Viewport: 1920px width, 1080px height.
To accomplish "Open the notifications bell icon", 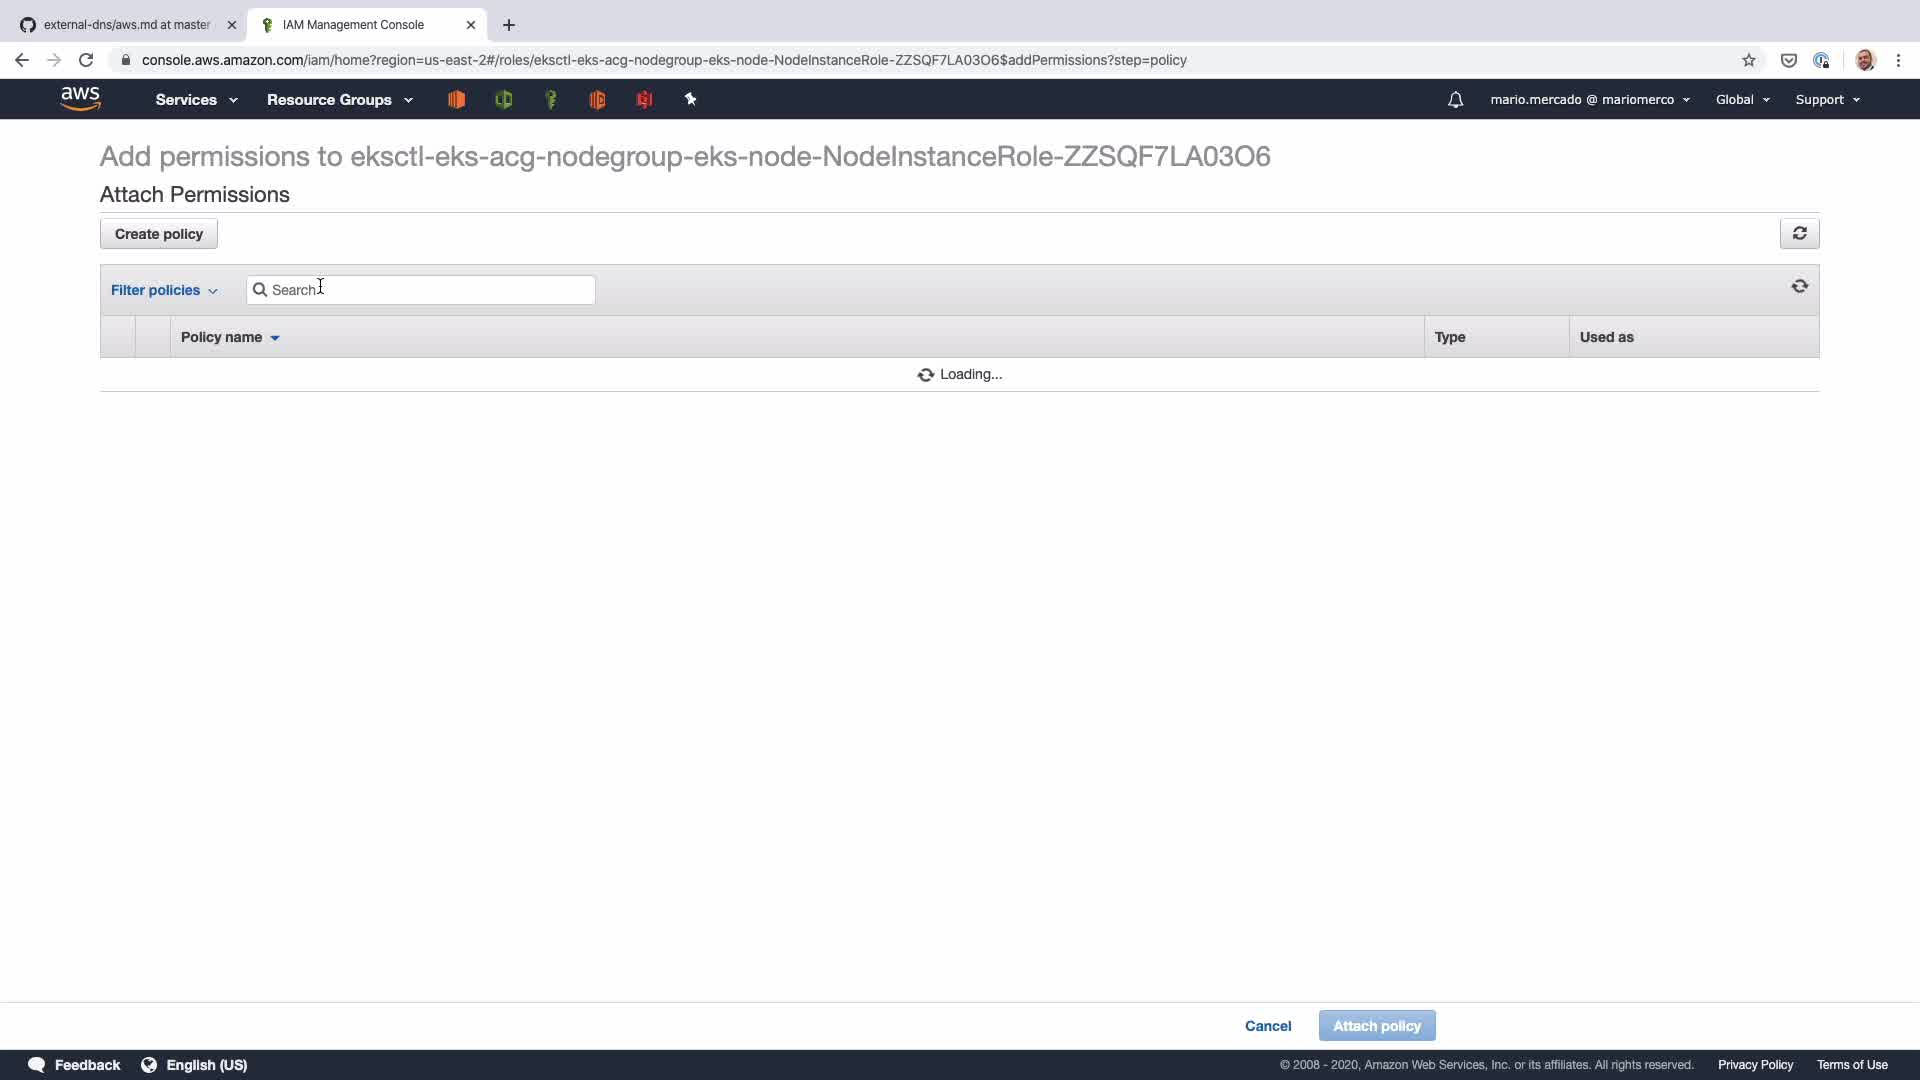I will click(x=1455, y=100).
